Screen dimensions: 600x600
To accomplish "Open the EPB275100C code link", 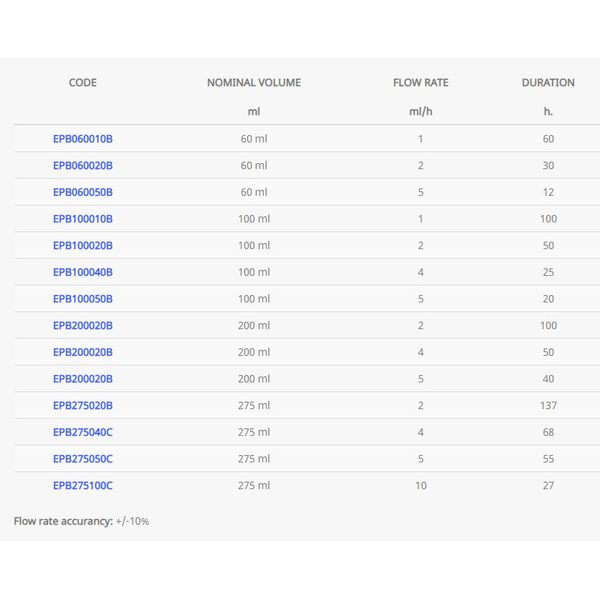I will coord(83,486).
